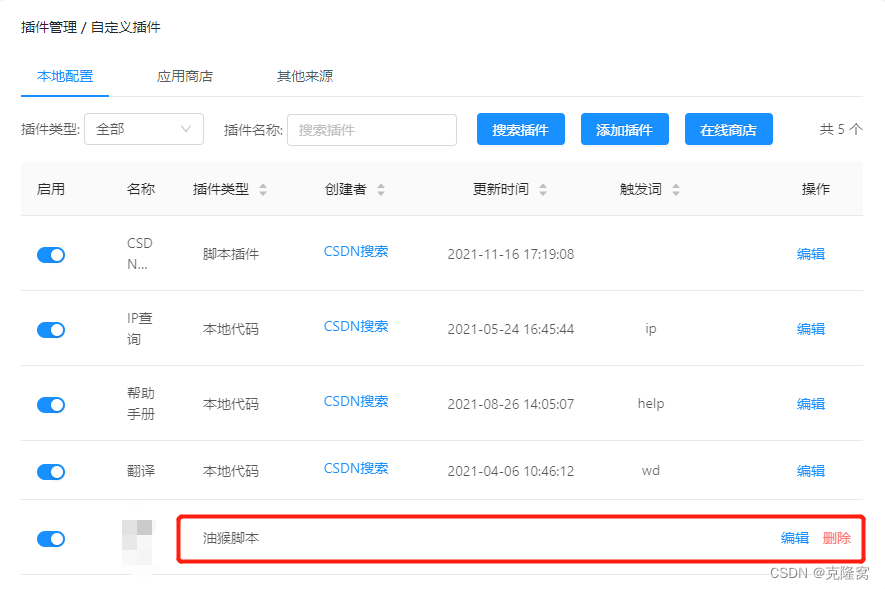
Task: Select the timestamp 2021-11-16 17:19:08
Action: 511,254
